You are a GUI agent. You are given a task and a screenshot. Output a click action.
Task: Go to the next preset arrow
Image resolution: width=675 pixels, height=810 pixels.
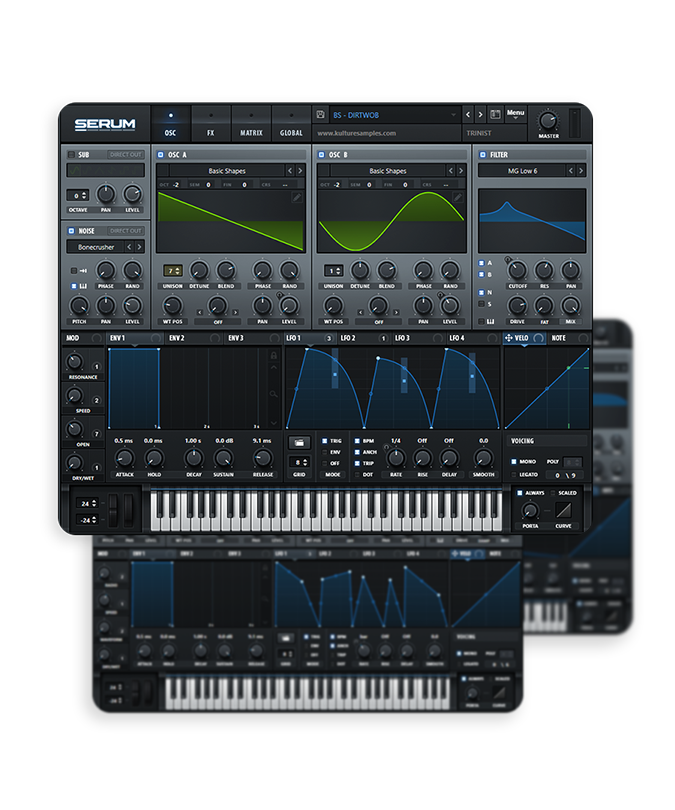[480, 115]
